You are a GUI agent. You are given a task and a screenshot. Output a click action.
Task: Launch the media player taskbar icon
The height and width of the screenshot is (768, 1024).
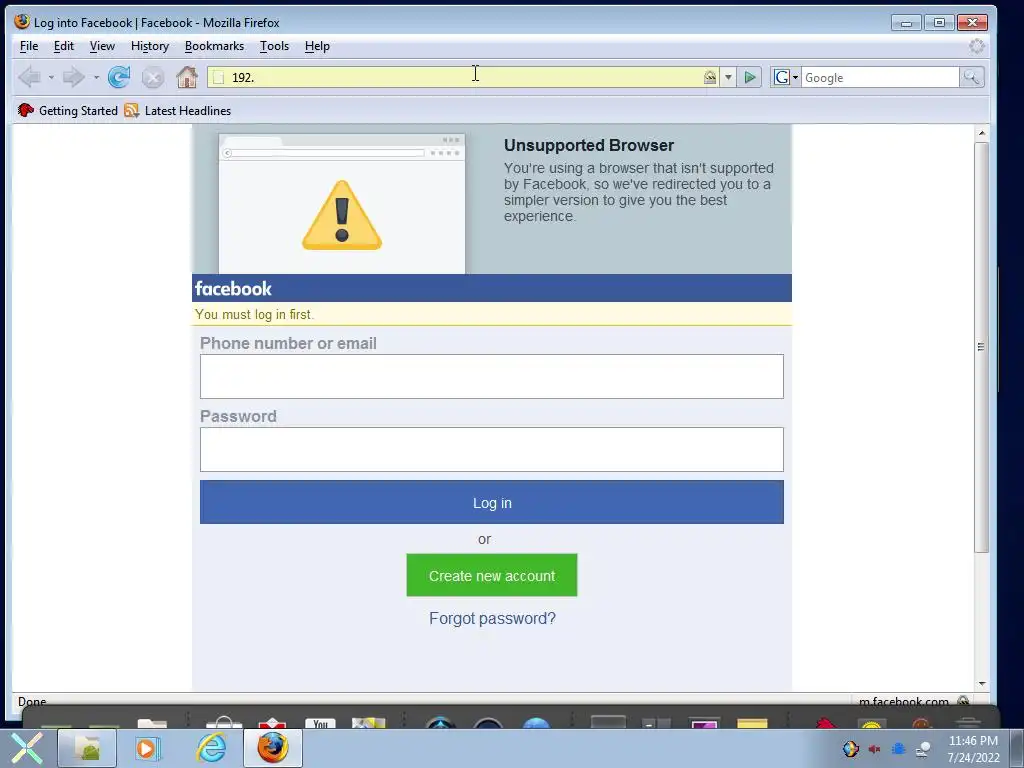148,748
